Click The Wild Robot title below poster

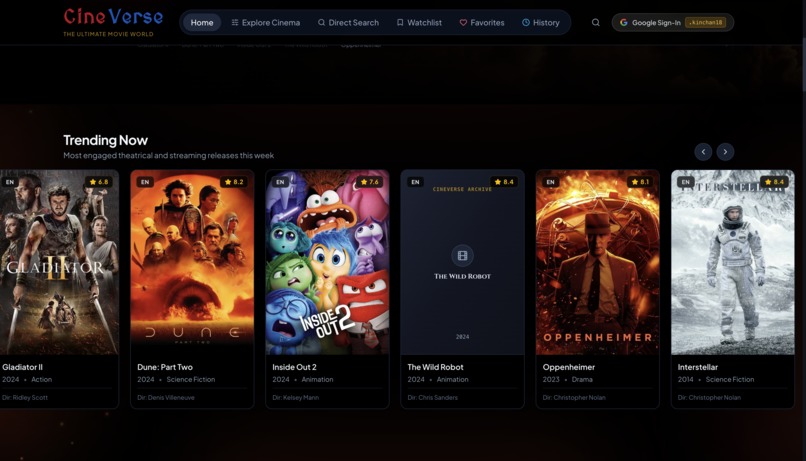(x=435, y=367)
